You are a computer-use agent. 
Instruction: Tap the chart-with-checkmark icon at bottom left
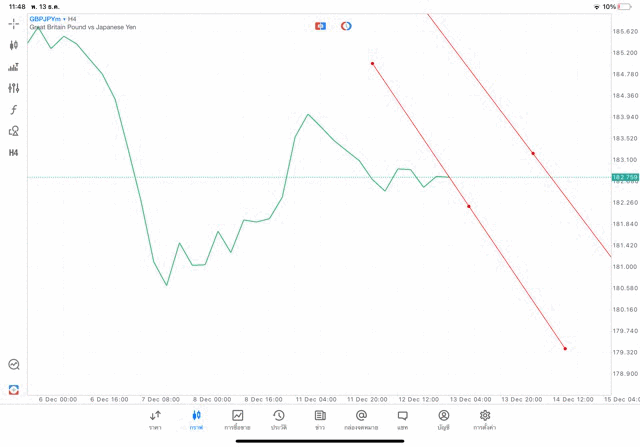click(x=14, y=365)
